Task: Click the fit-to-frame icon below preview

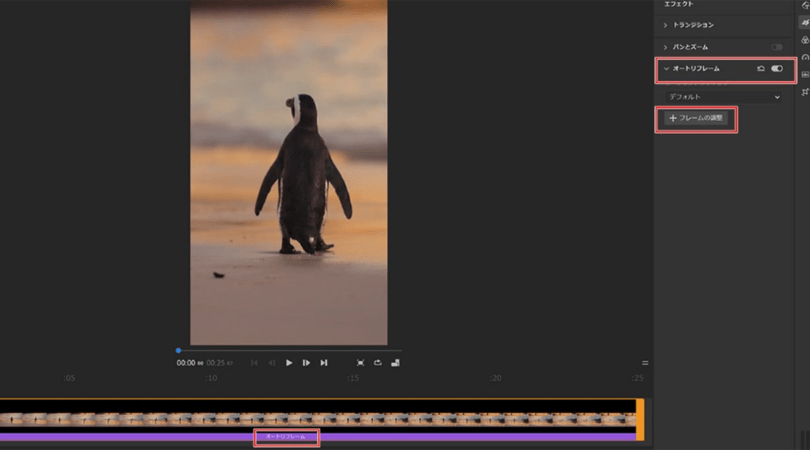Action: (x=360, y=363)
